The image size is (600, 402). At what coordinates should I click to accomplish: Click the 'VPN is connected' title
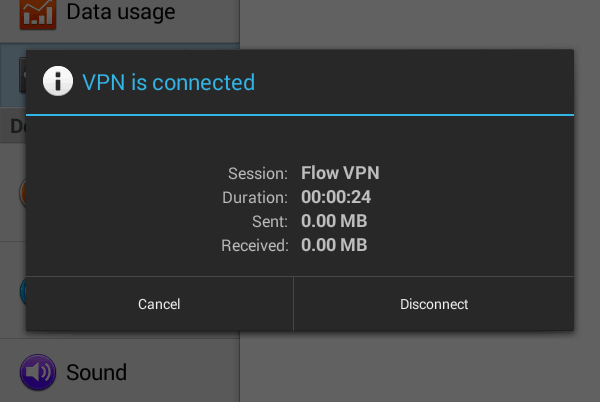[168, 82]
